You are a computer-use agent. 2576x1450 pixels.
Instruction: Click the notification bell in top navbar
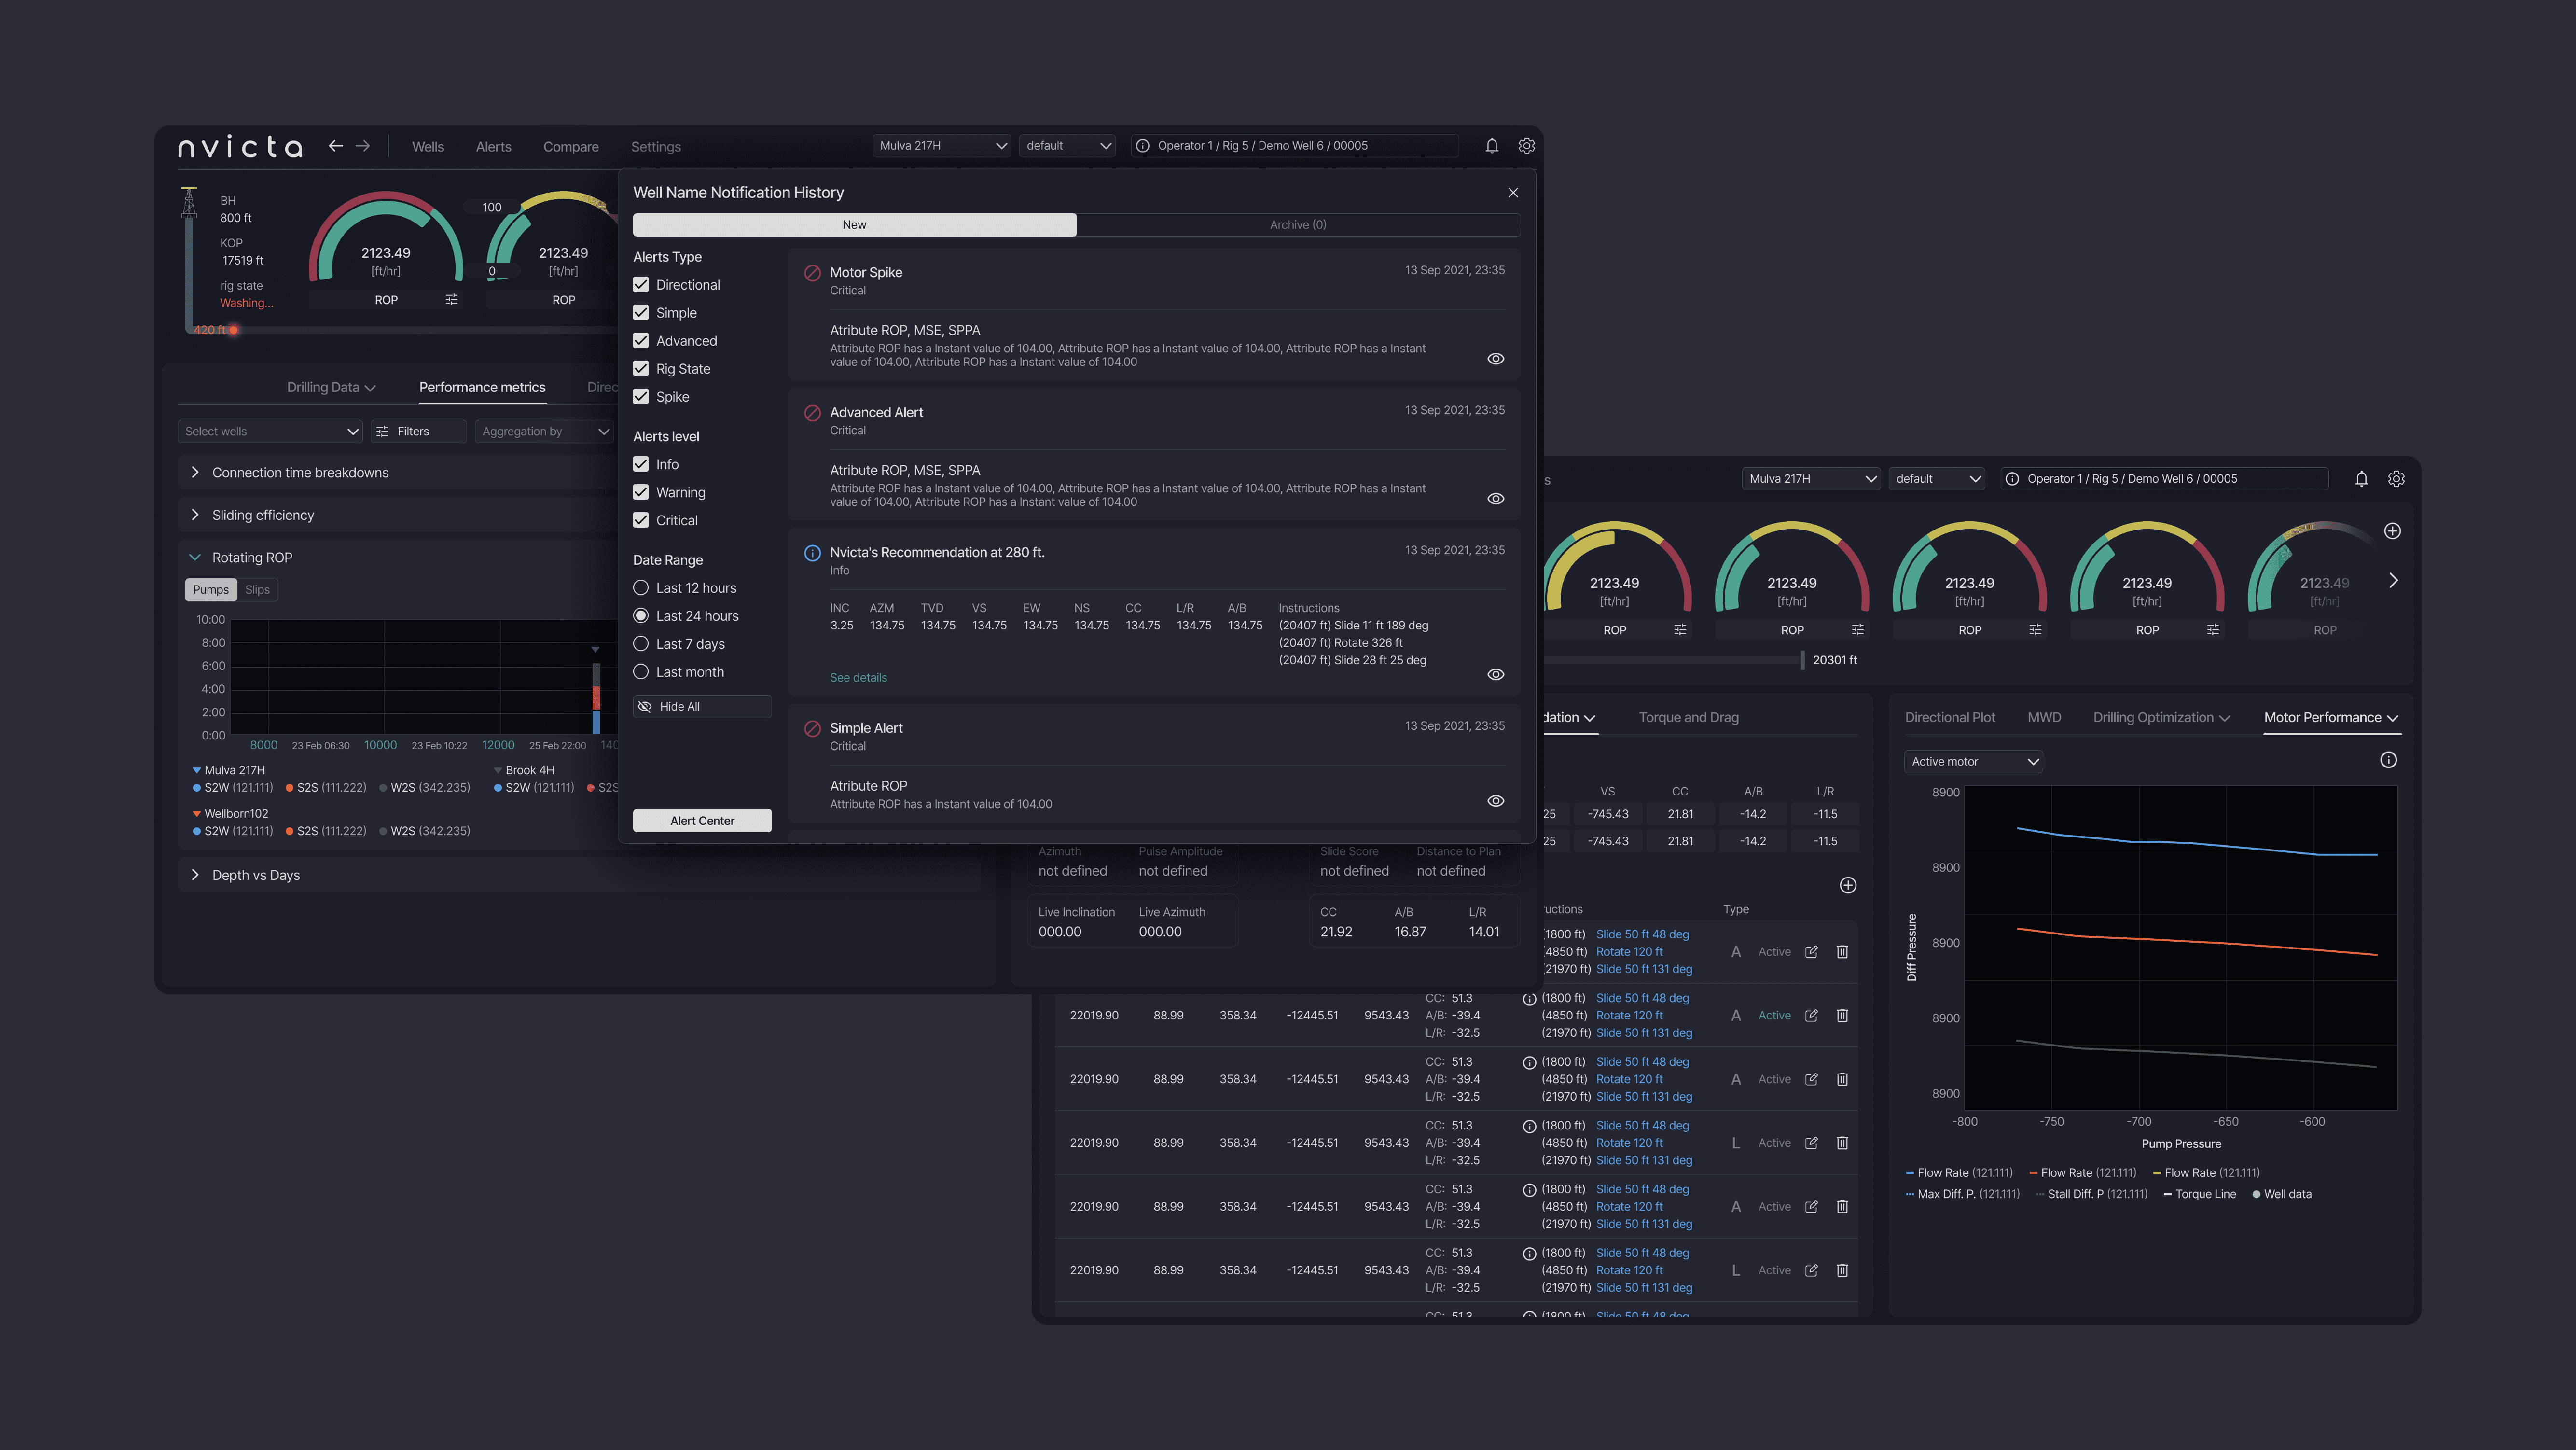[1491, 146]
